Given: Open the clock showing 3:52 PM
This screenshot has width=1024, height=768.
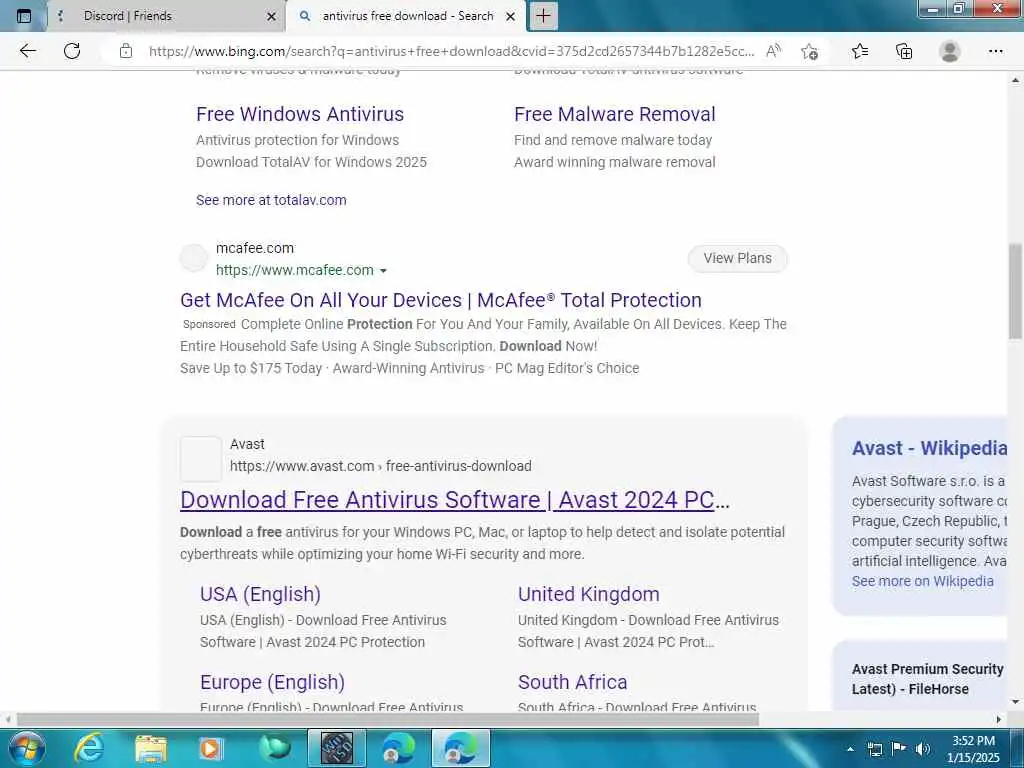Looking at the screenshot, I should pos(973,749).
